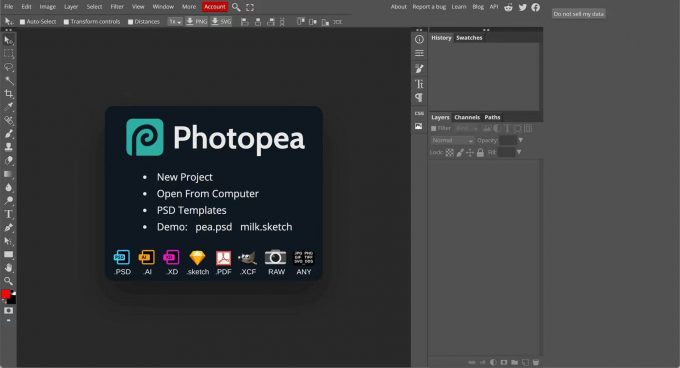The height and width of the screenshot is (368, 680).
Task: Open PSD Templates link
Action: click(x=192, y=210)
